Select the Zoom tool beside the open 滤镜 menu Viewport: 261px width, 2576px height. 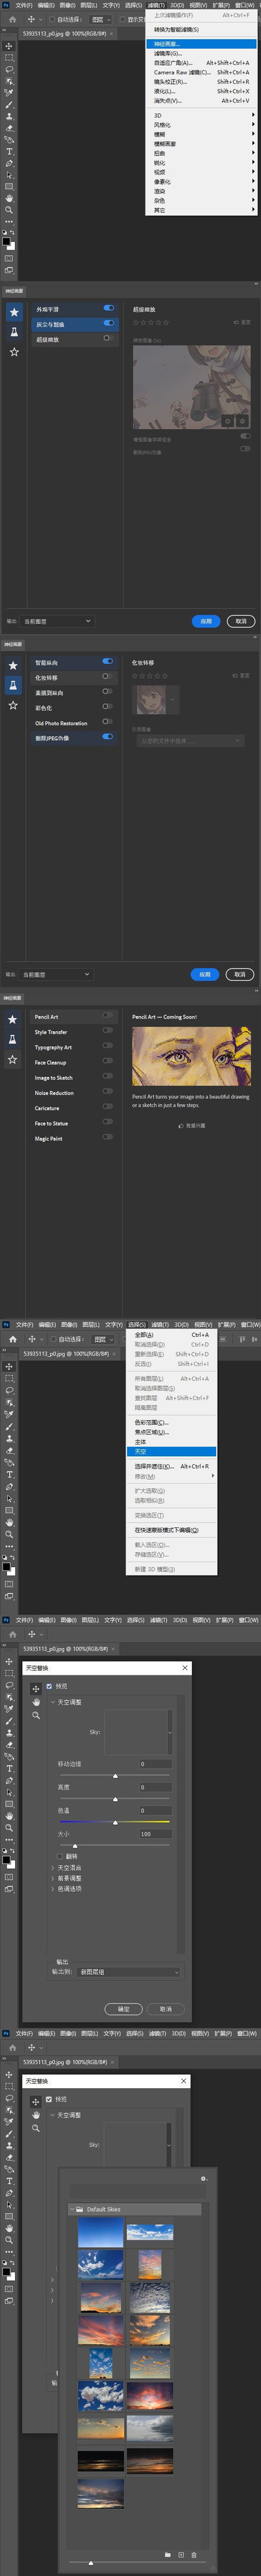pos(9,210)
